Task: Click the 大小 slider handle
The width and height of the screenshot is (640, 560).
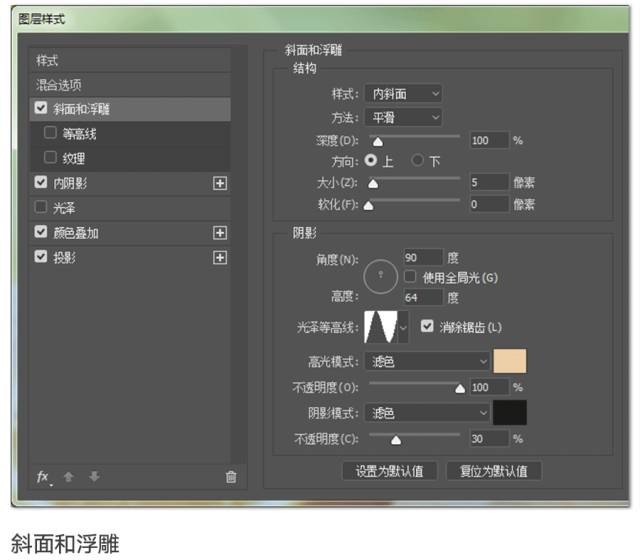Action: pyautogui.click(x=373, y=184)
